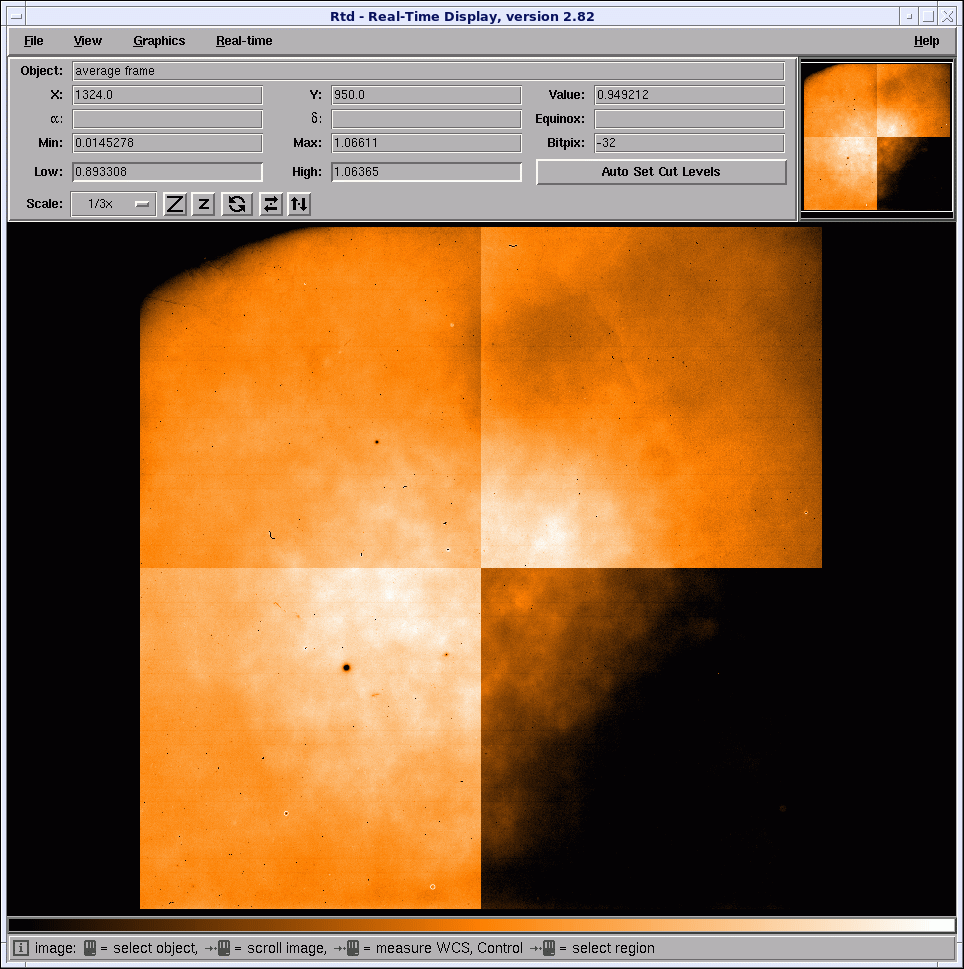Viewport: 964px width, 969px height.
Task: Click the alpha coordinate field
Action: tap(167, 119)
